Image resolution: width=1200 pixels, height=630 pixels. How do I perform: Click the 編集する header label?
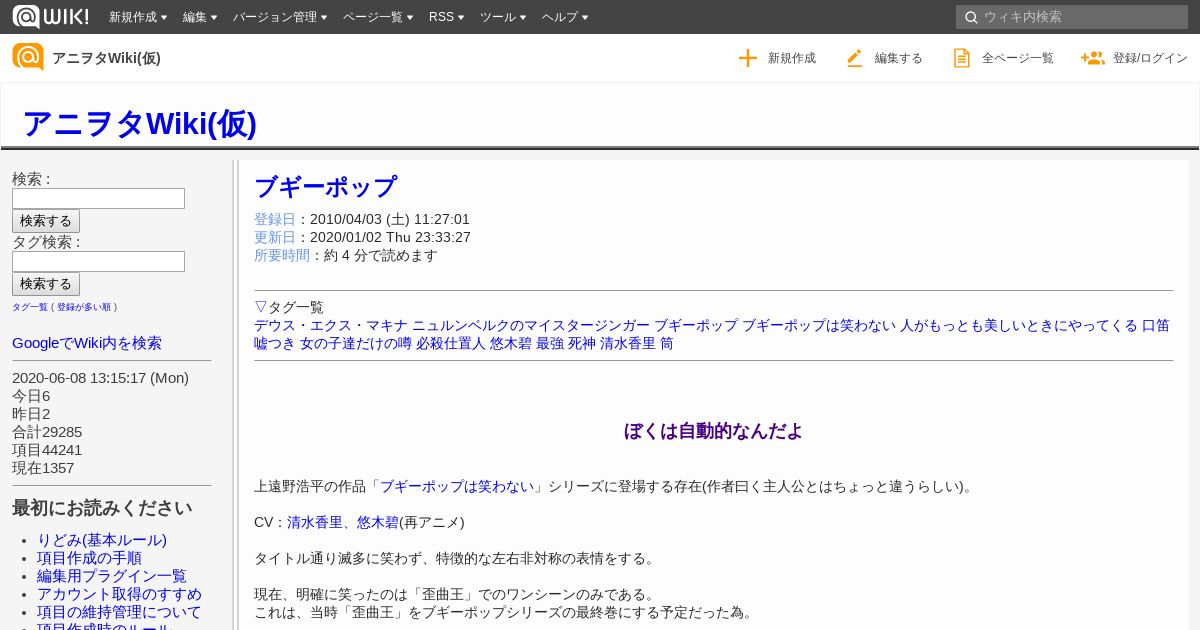[899, 58]
